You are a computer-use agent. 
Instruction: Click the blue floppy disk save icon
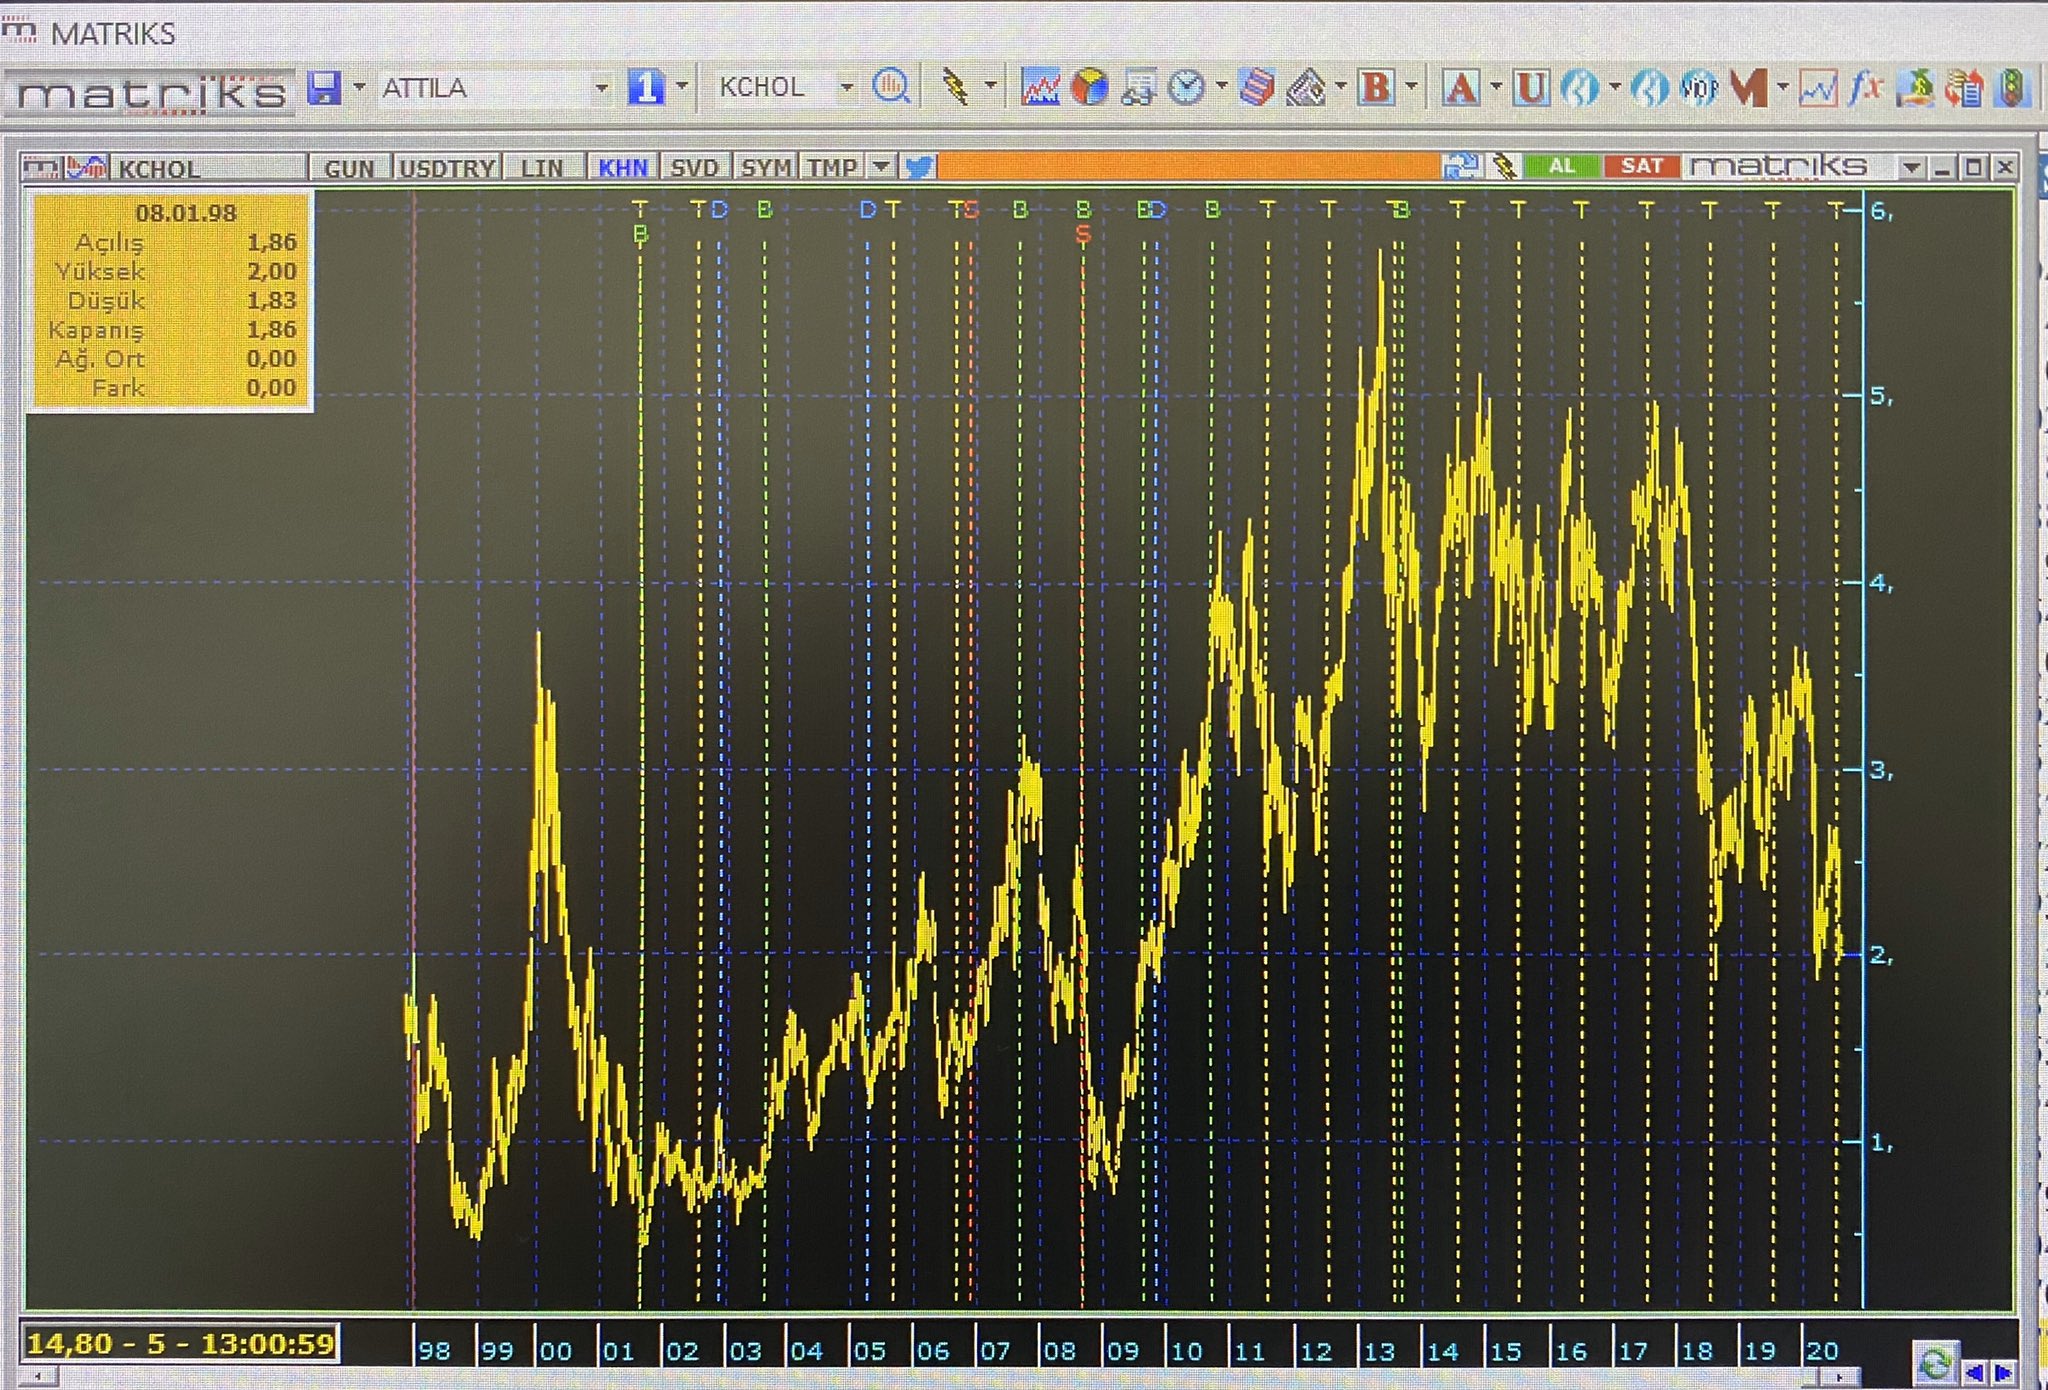pyautogui.click(x=324, y=88)
